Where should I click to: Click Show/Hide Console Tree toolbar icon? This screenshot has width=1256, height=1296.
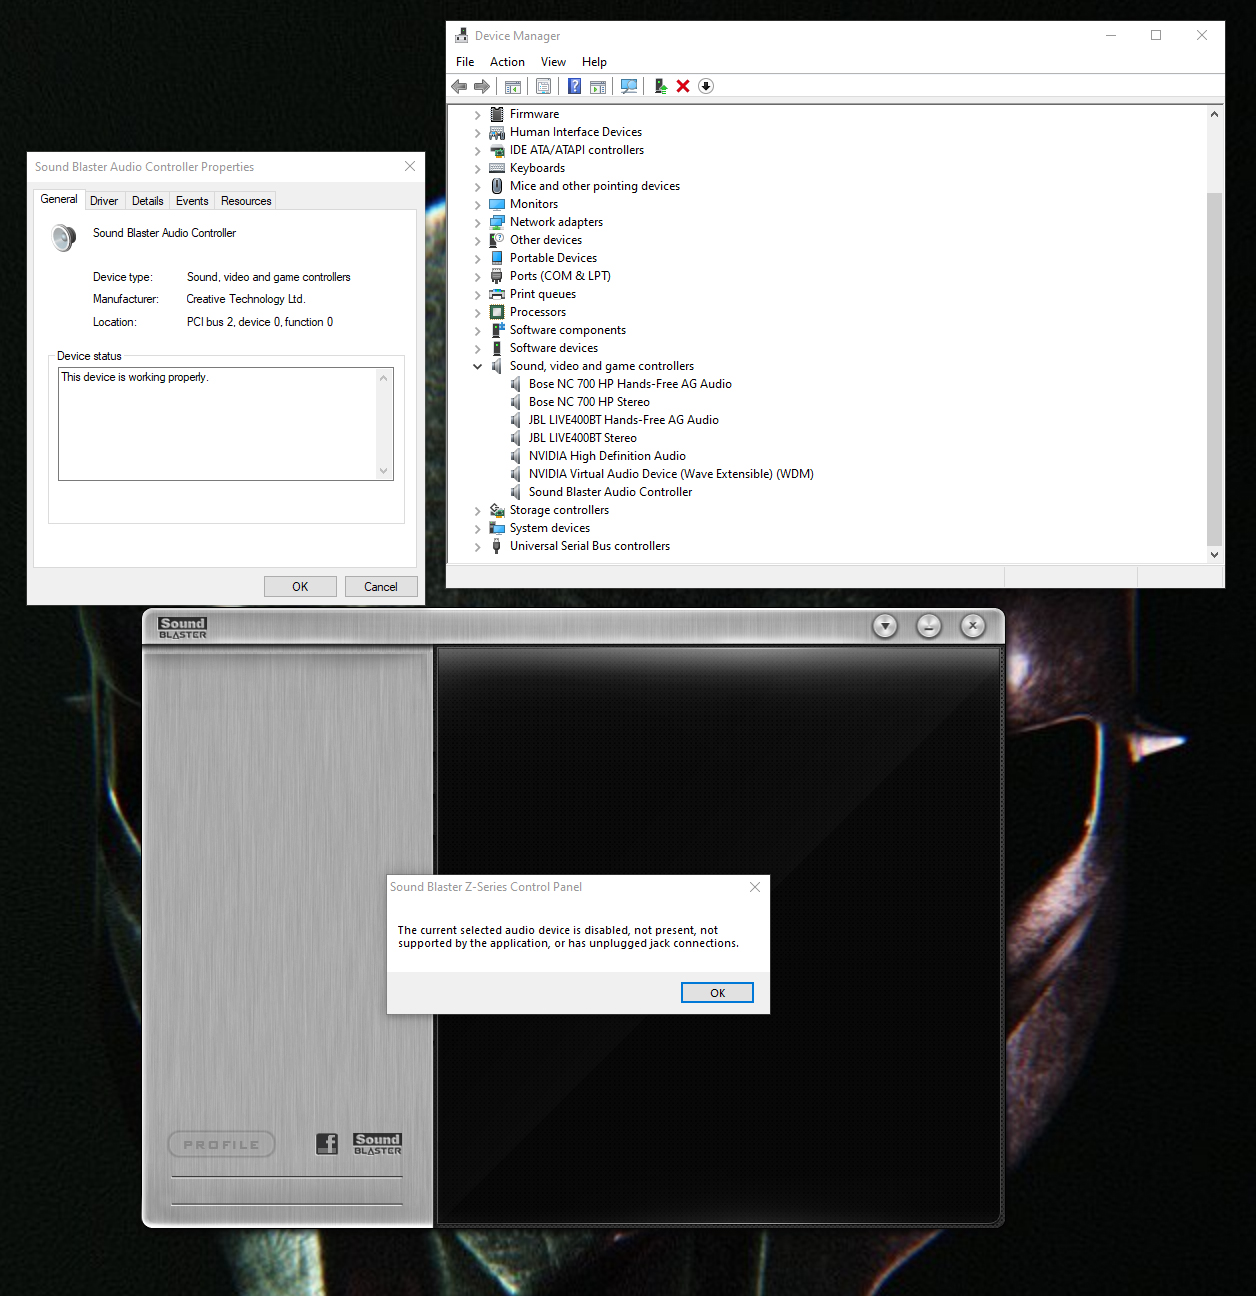513,86
